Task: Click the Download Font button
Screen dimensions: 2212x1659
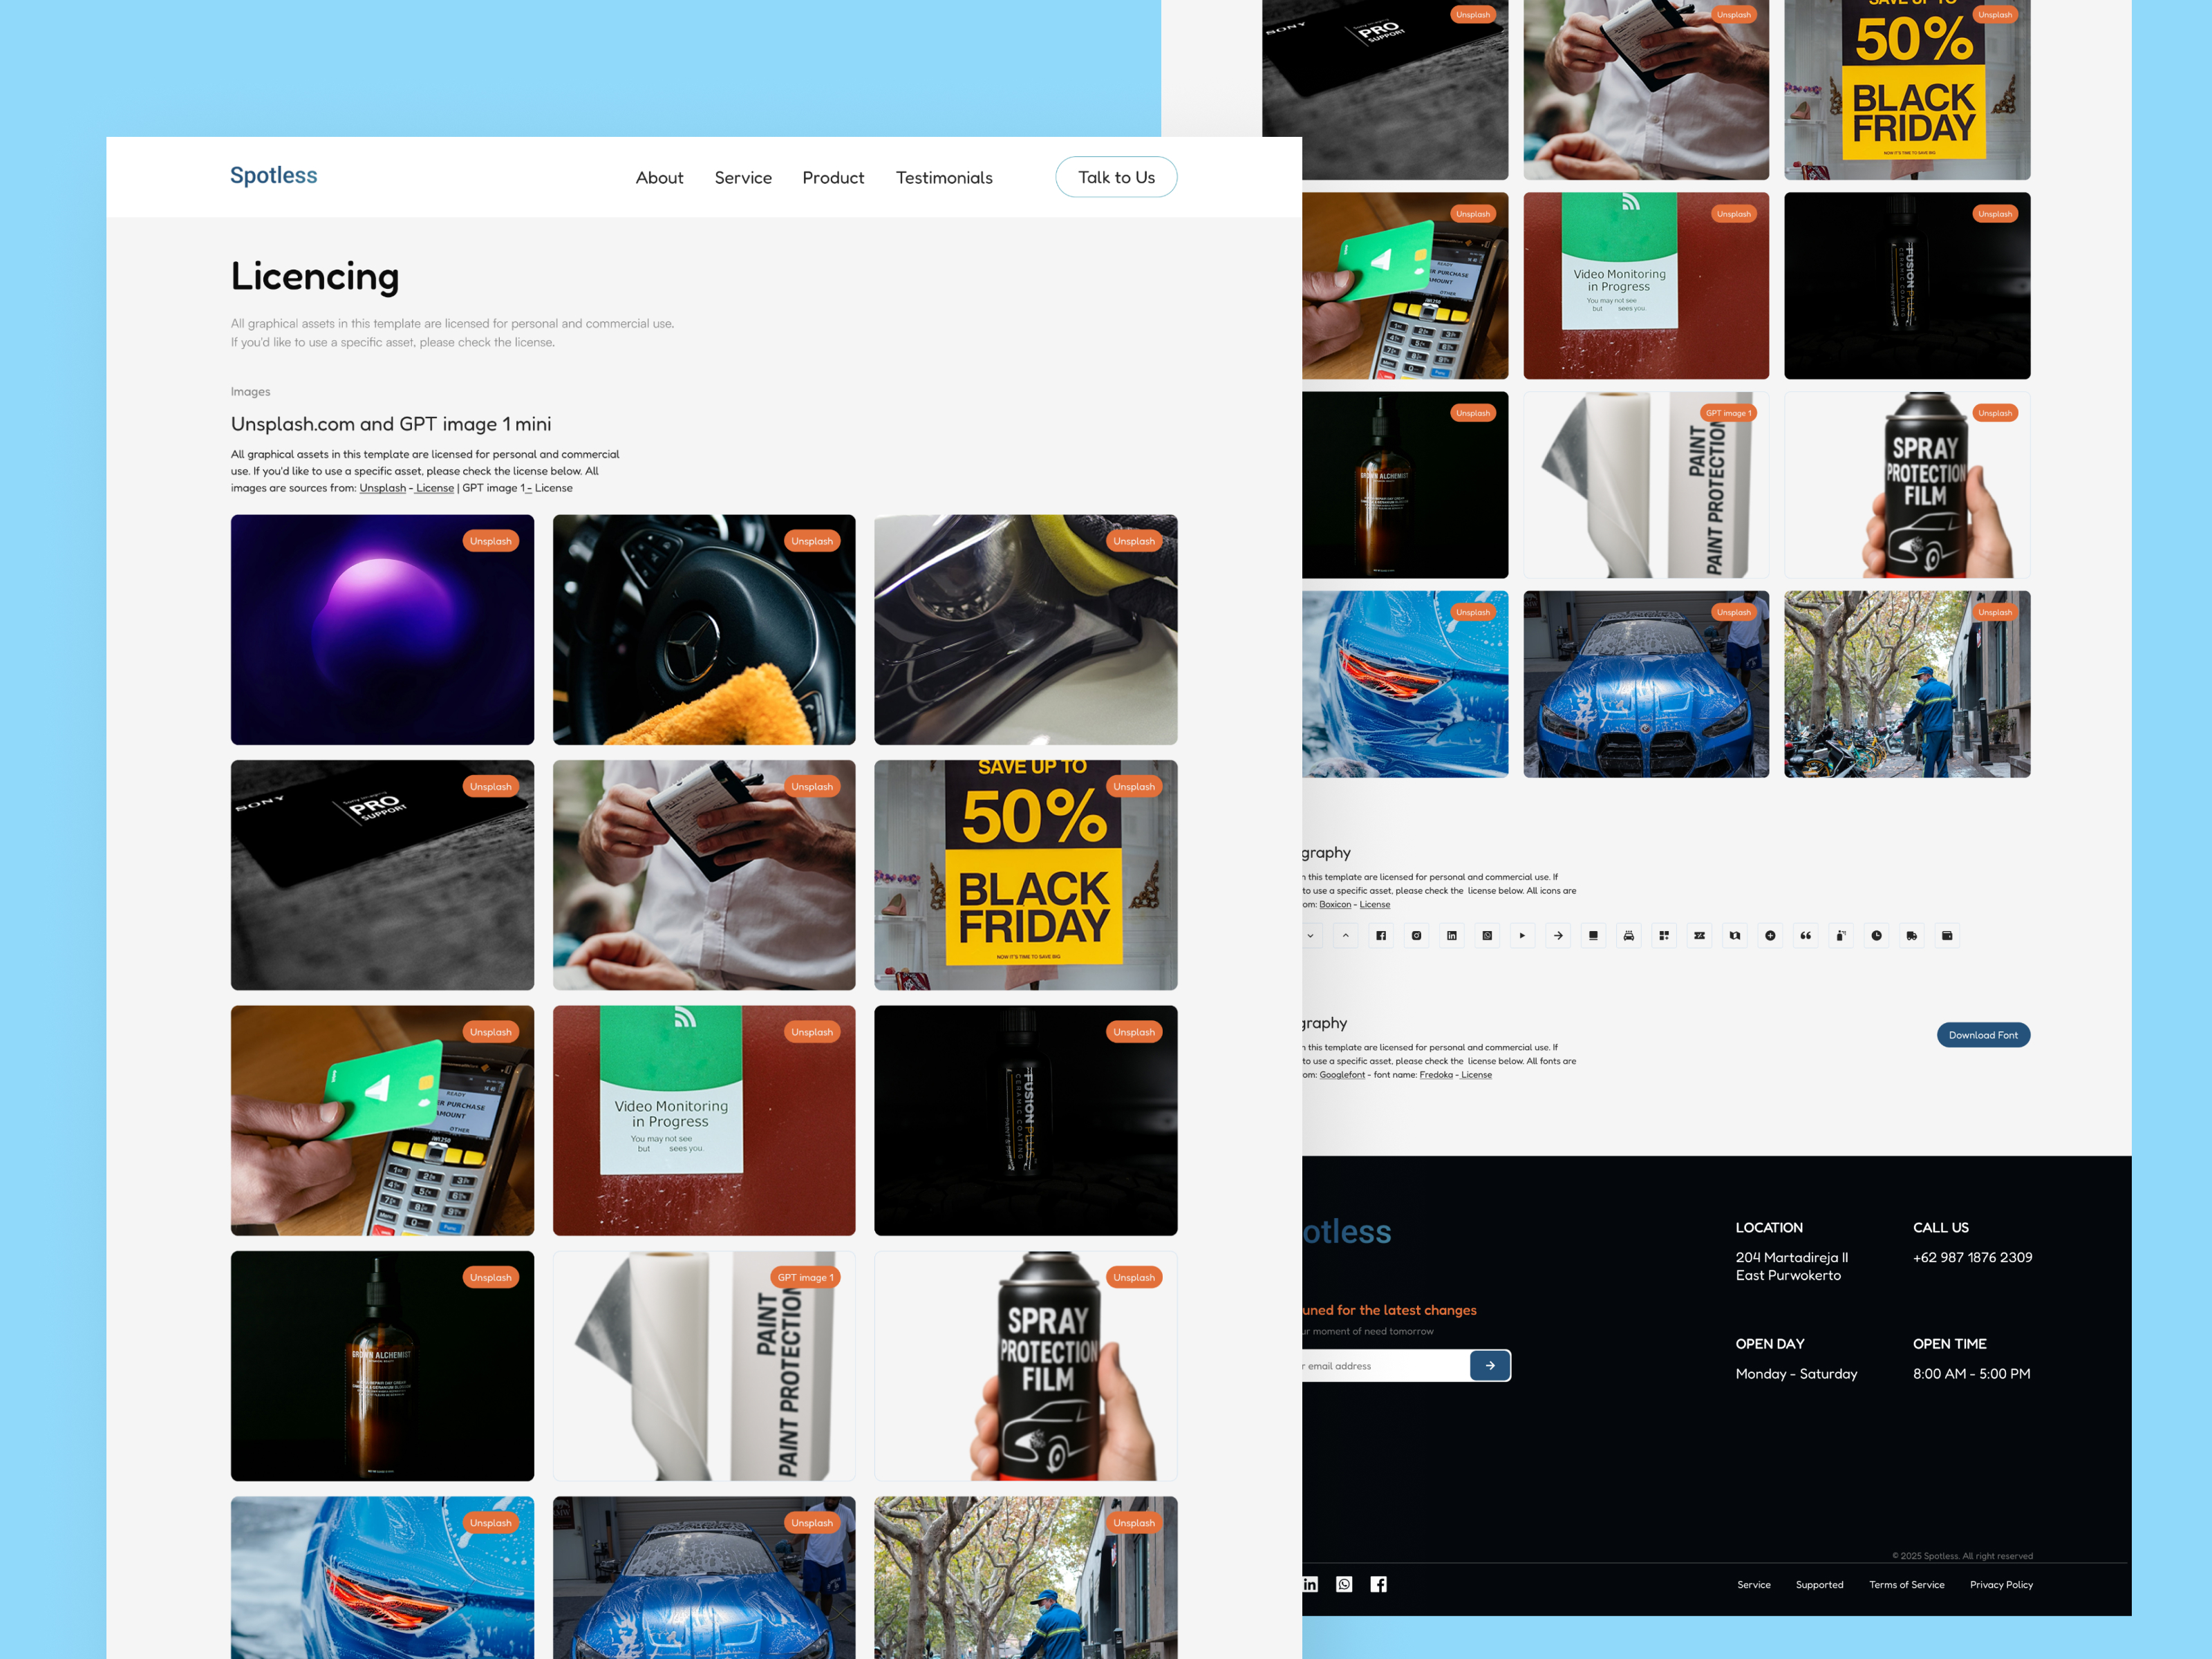Action: pyautogui.click(x=1983, y=1035)
